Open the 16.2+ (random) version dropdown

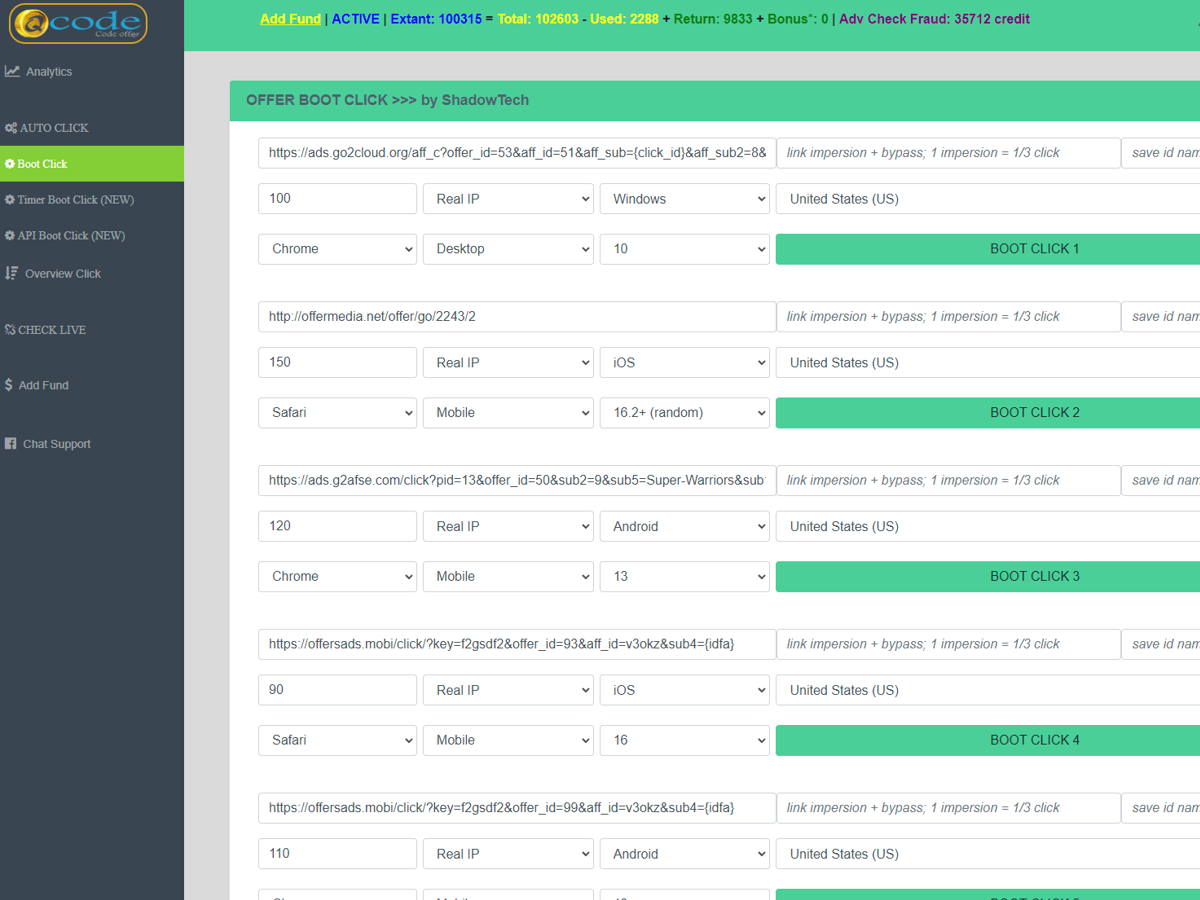[x=684, y=413]
